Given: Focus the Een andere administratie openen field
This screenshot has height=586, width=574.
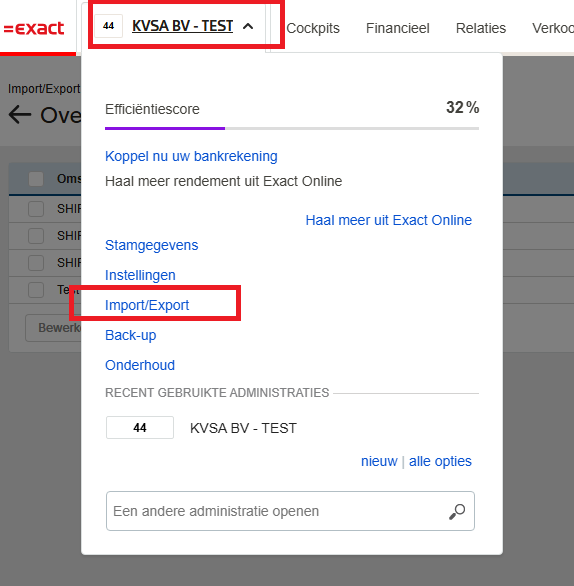Looking at the screenshot, I should click(290, 511).
